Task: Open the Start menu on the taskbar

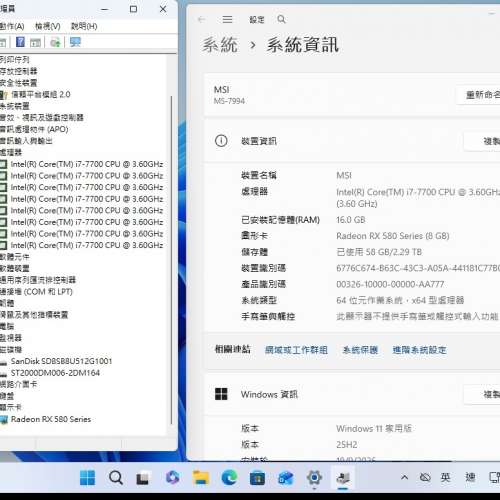Action: 88,478
